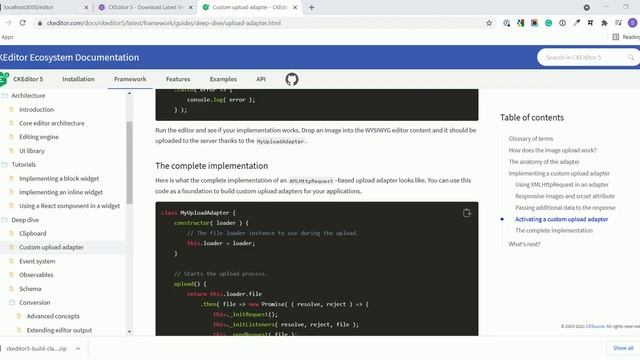Image resolution: width=640 pixels, height=360 pixels.
Task: Click the CKEditor 5 logo icon
Action: [4, 79]
